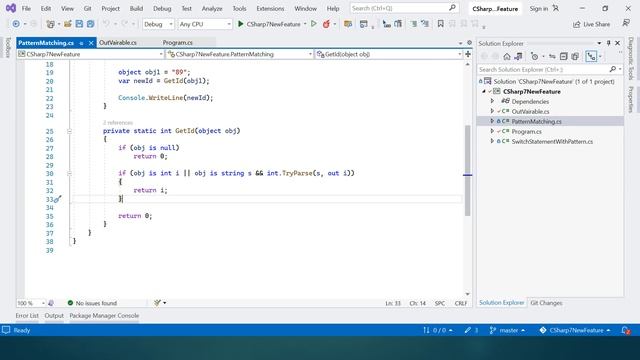The height and width of the screenshot is (360, 640).
Task: Click the Solution Explorer search magnifier icon
Action: click(613, 69)
